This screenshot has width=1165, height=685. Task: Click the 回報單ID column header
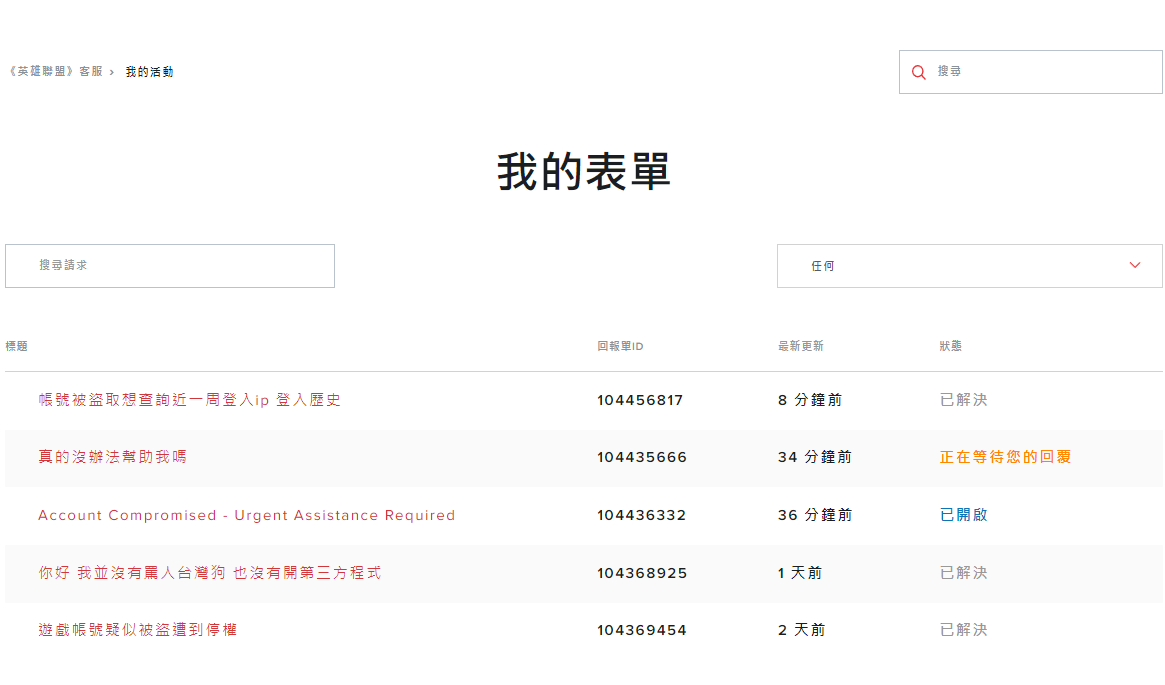(620, 346)
